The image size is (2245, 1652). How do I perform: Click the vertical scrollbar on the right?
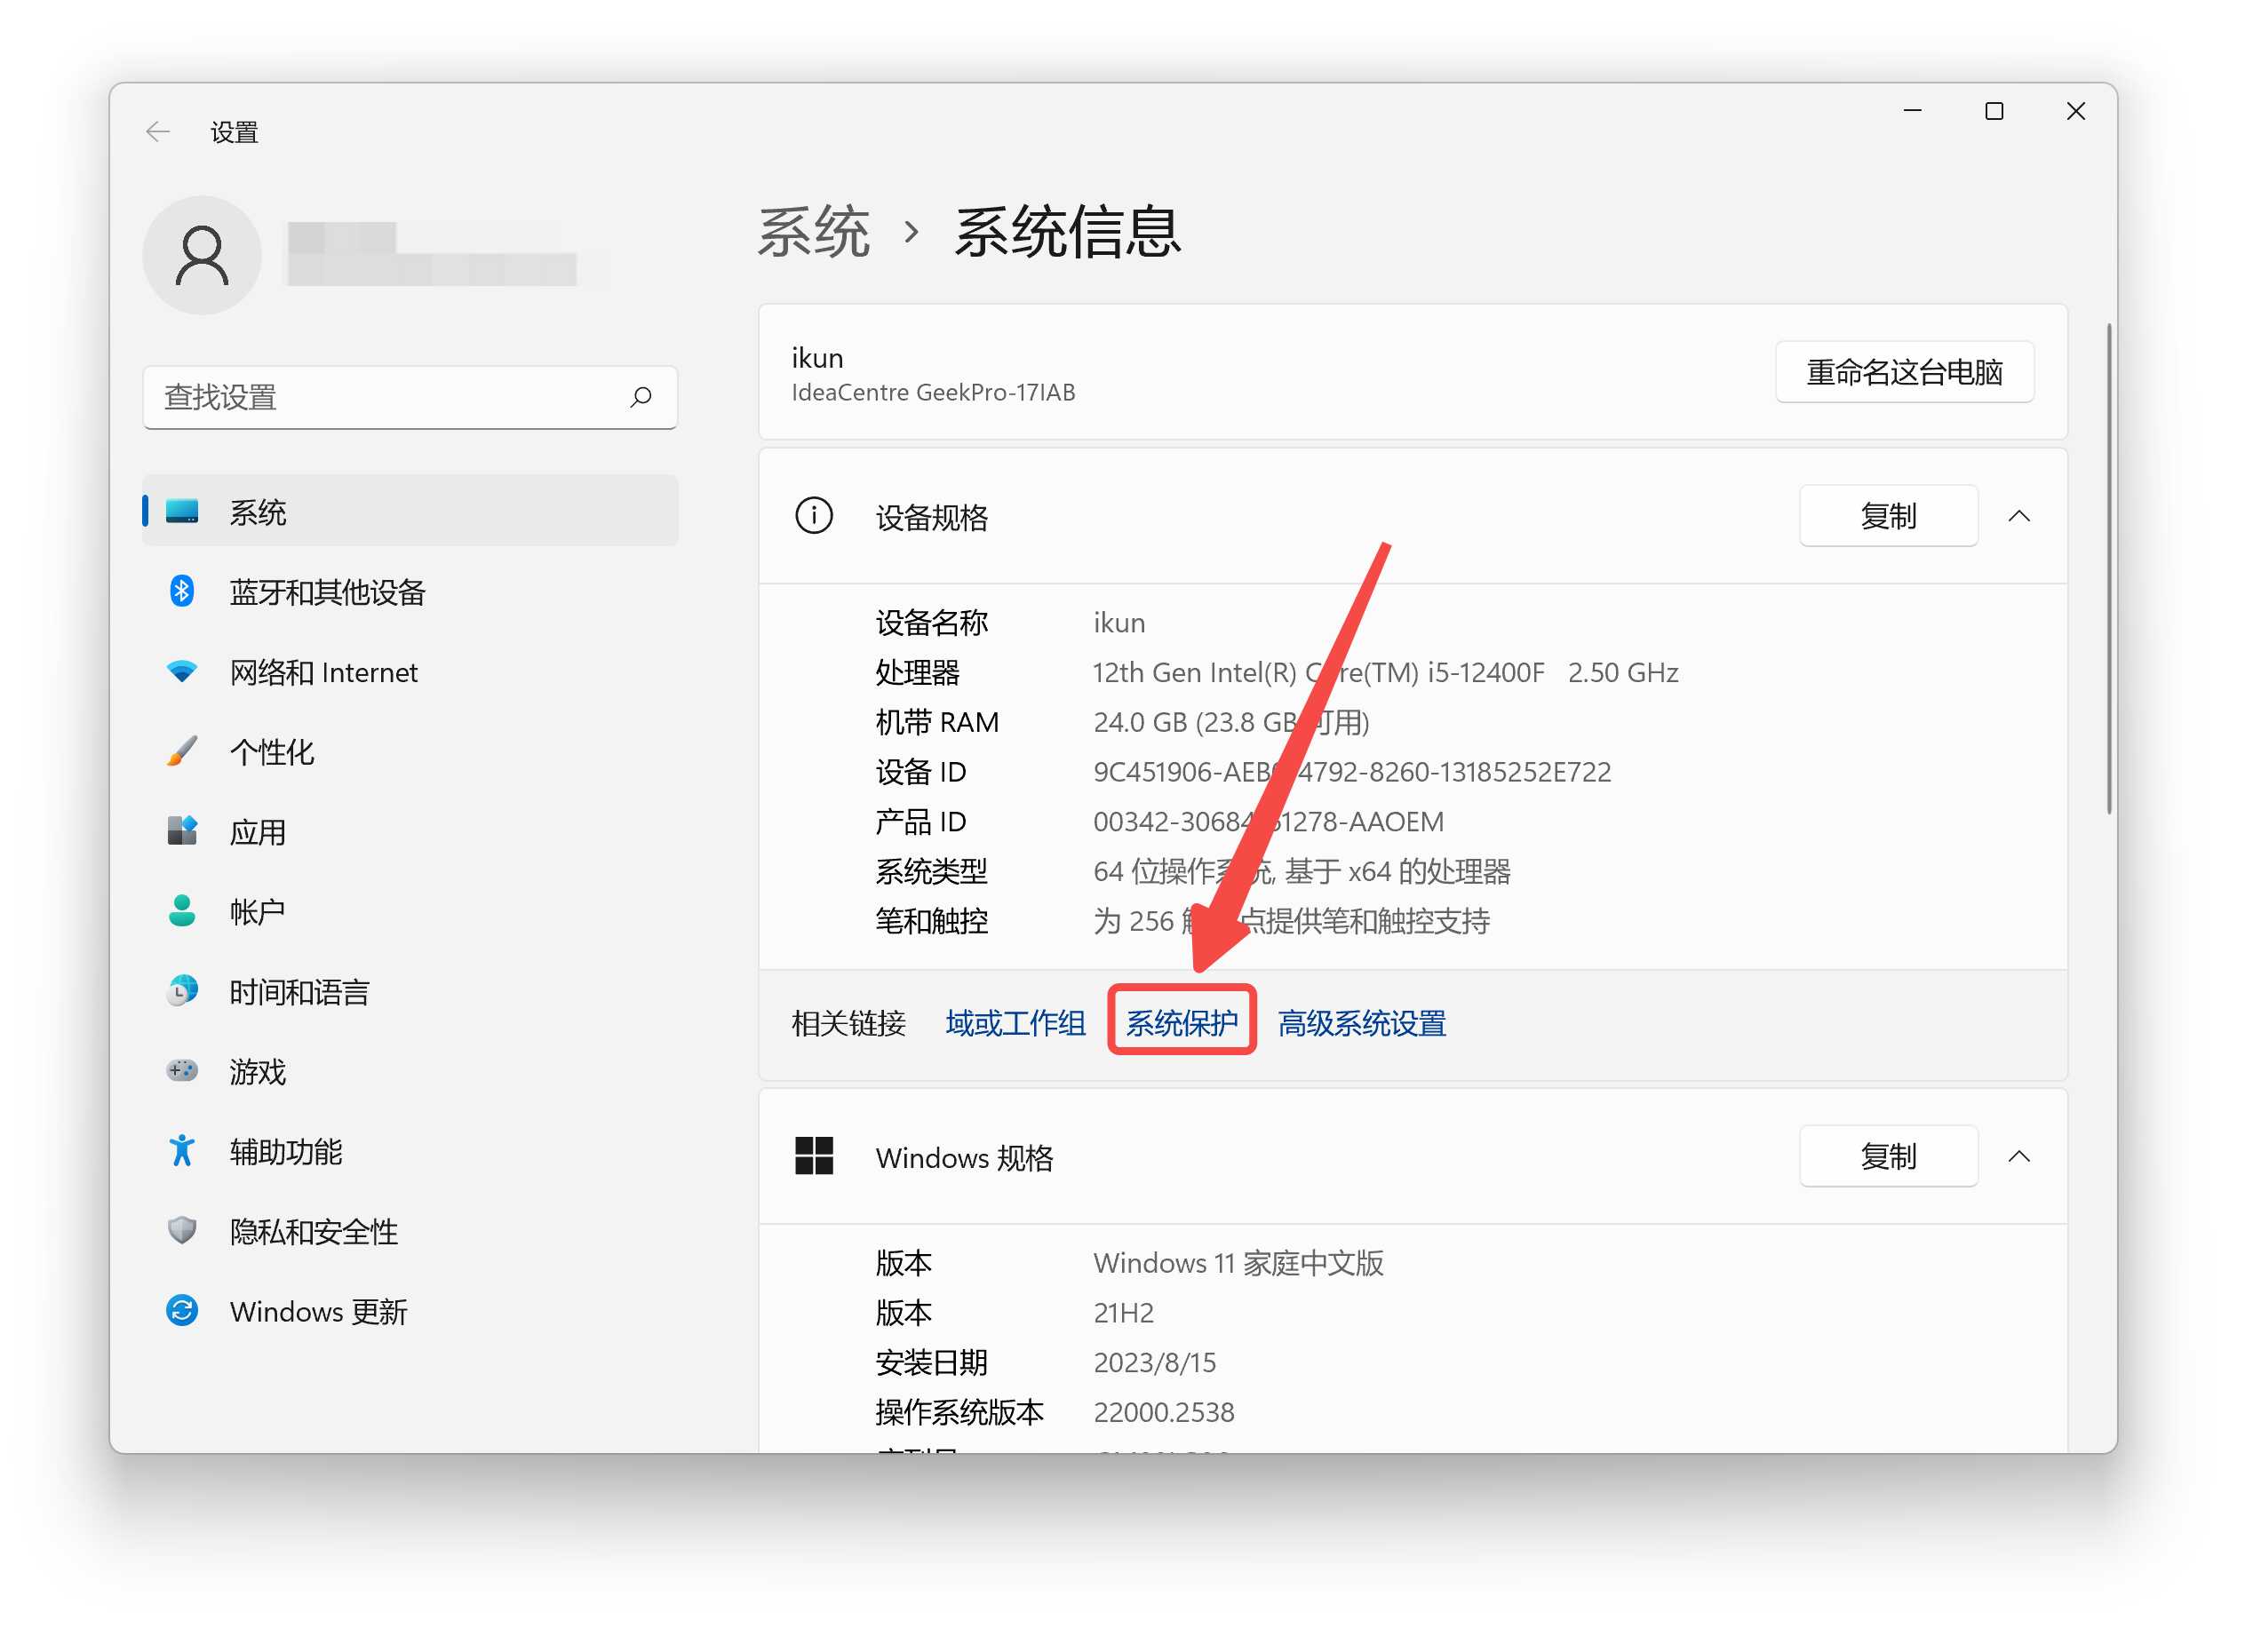[2109, 568]
